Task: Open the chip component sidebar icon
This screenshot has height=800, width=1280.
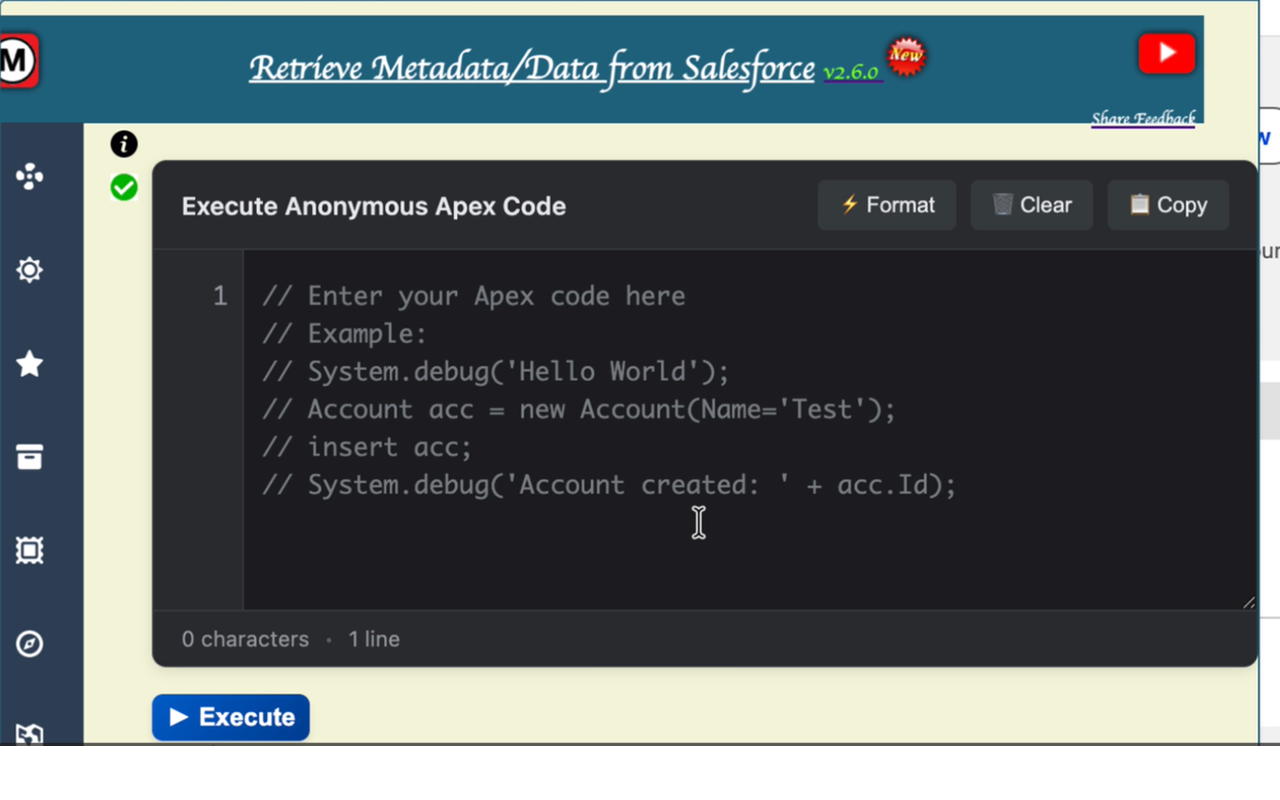Action: pyautogui.click(x=30, y=550)
